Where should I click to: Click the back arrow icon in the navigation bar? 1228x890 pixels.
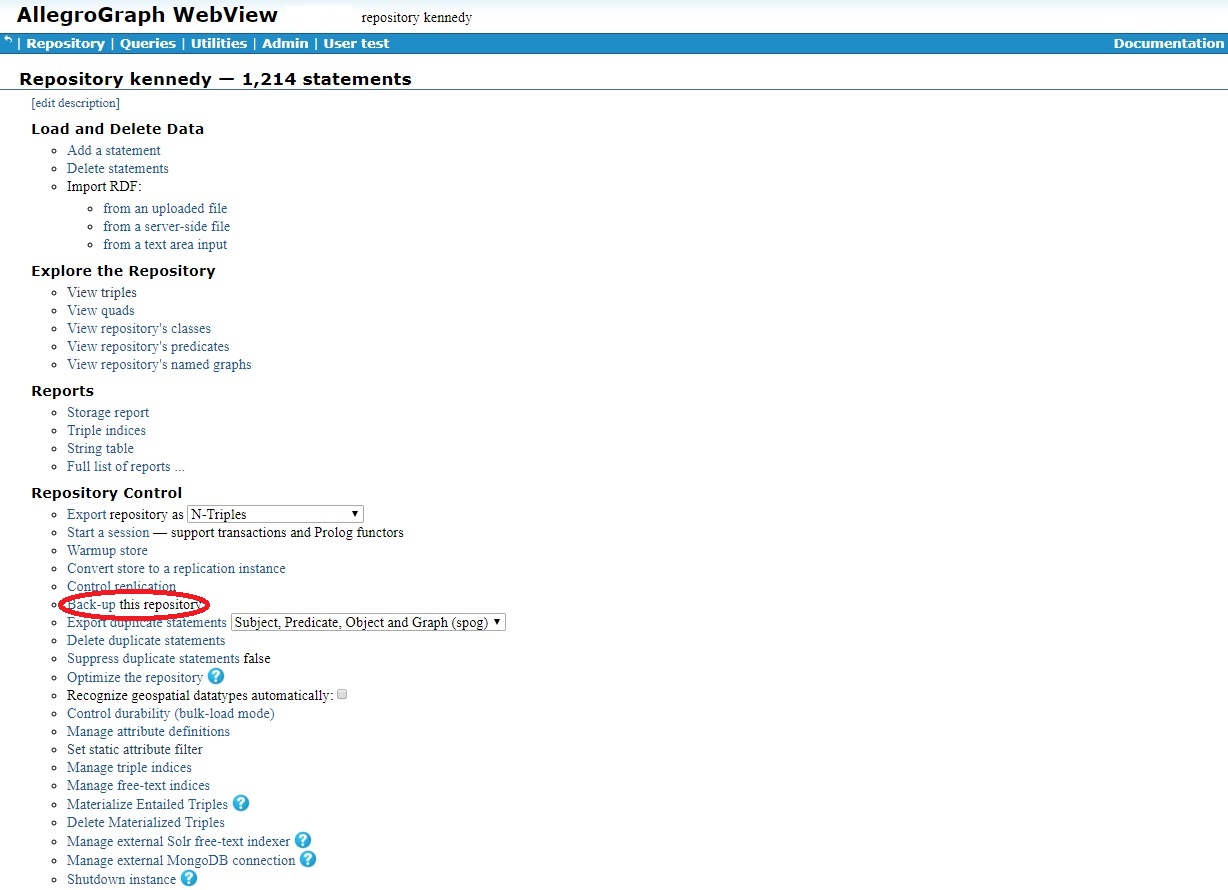click(x=8, y=42)
